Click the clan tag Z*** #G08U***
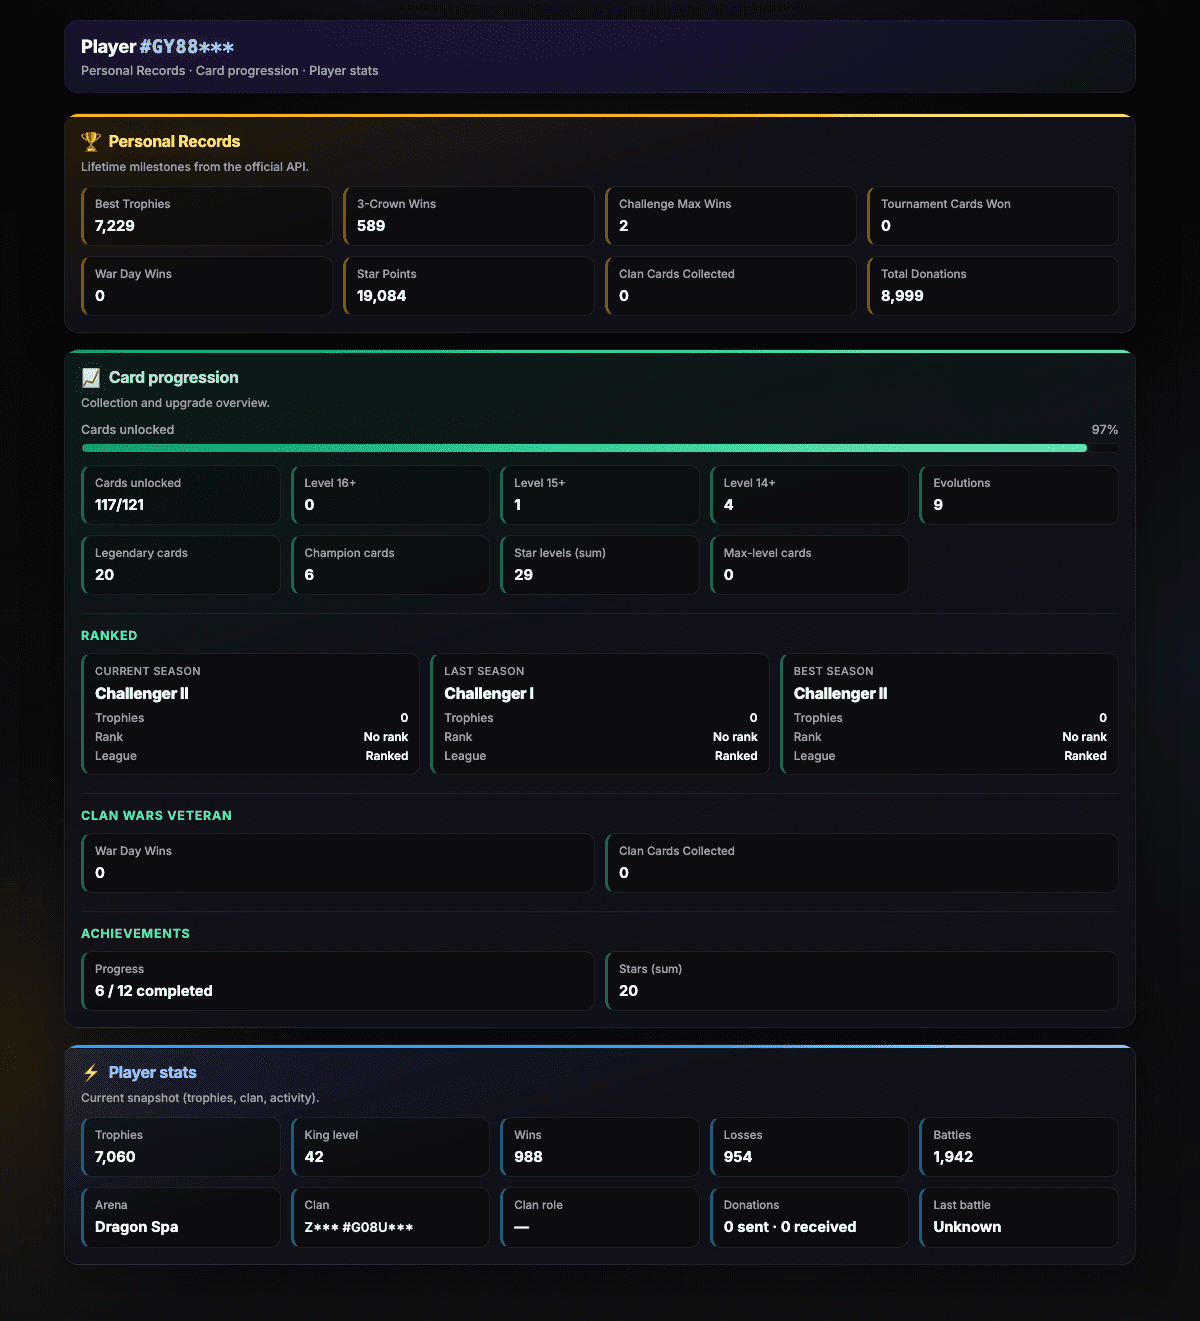1200x1321 pixels. (x=359, y=1227)
